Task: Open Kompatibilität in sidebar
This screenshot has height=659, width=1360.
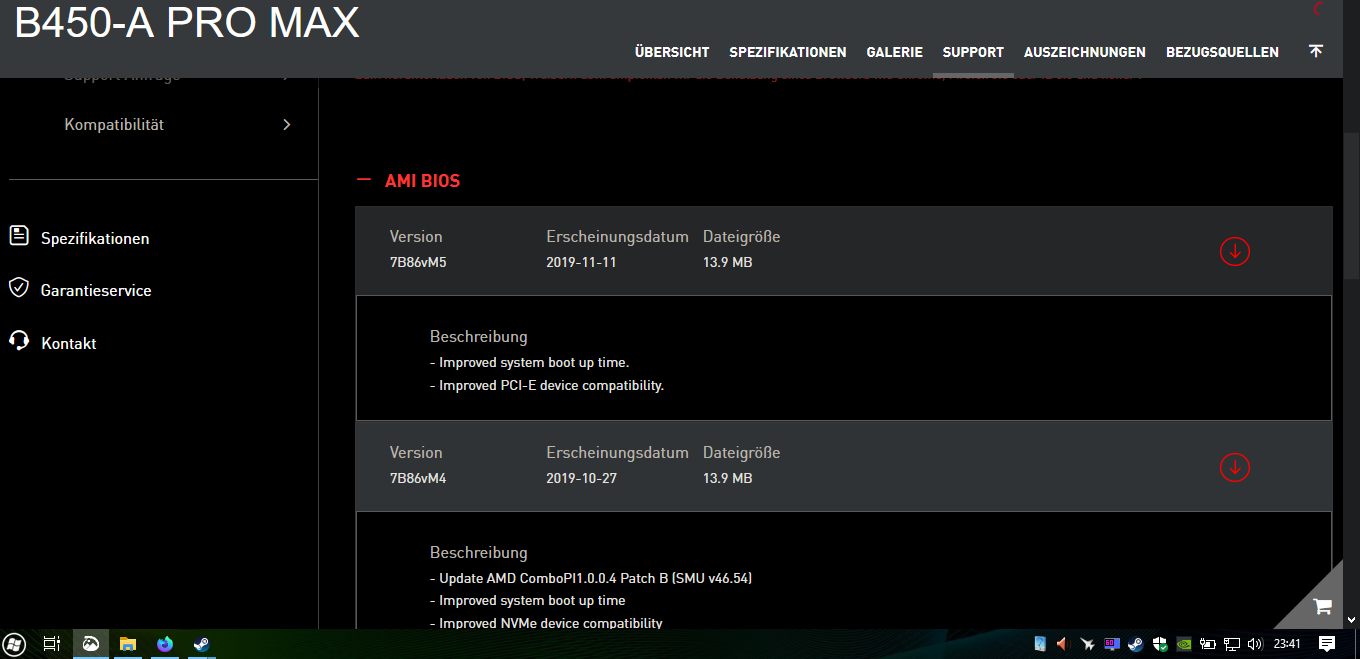Action: 114,125
